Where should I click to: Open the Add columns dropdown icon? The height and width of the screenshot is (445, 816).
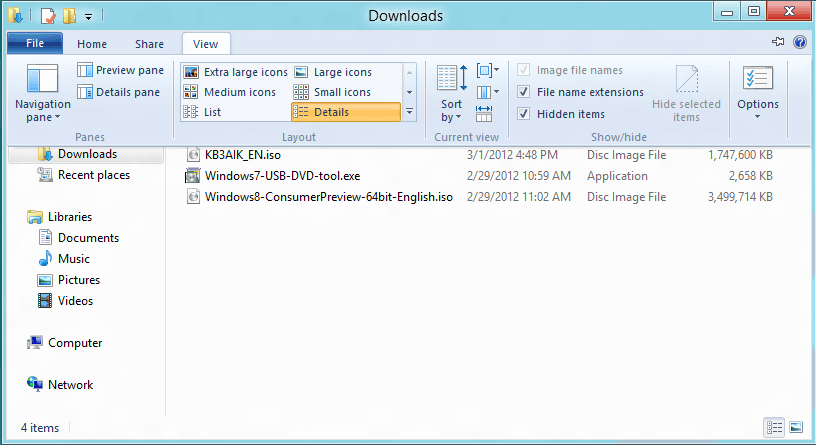[x=488, y=93]
